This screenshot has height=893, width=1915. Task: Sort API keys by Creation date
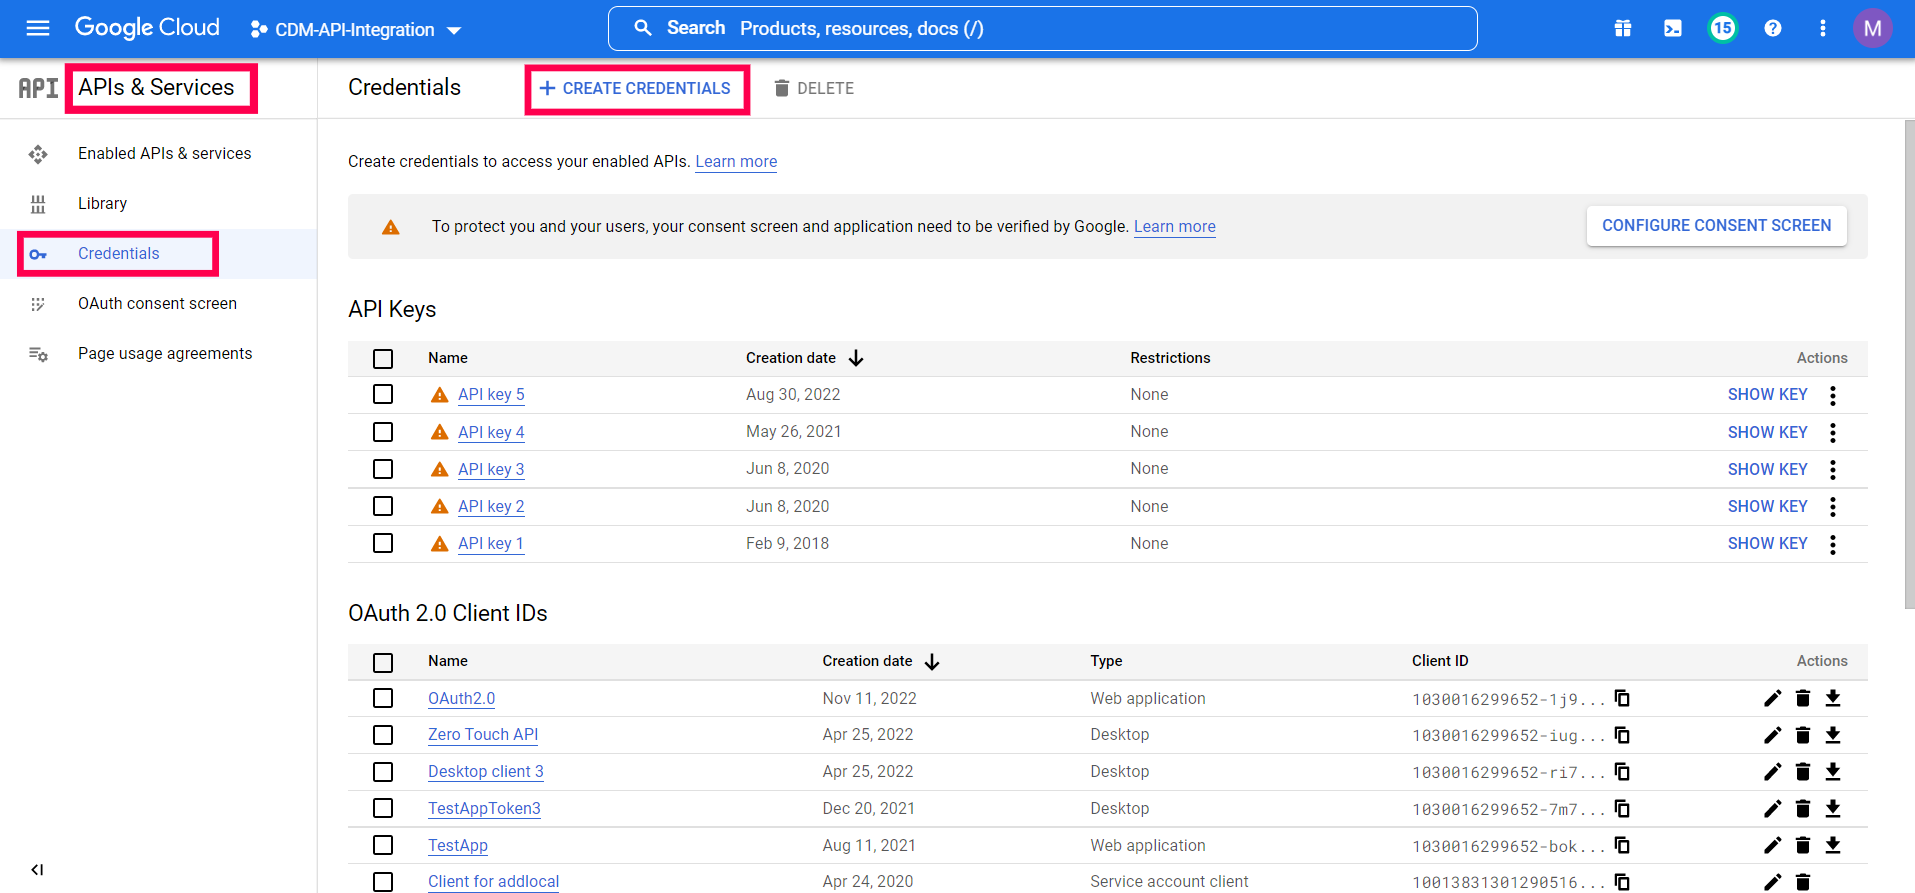point(804,358)
